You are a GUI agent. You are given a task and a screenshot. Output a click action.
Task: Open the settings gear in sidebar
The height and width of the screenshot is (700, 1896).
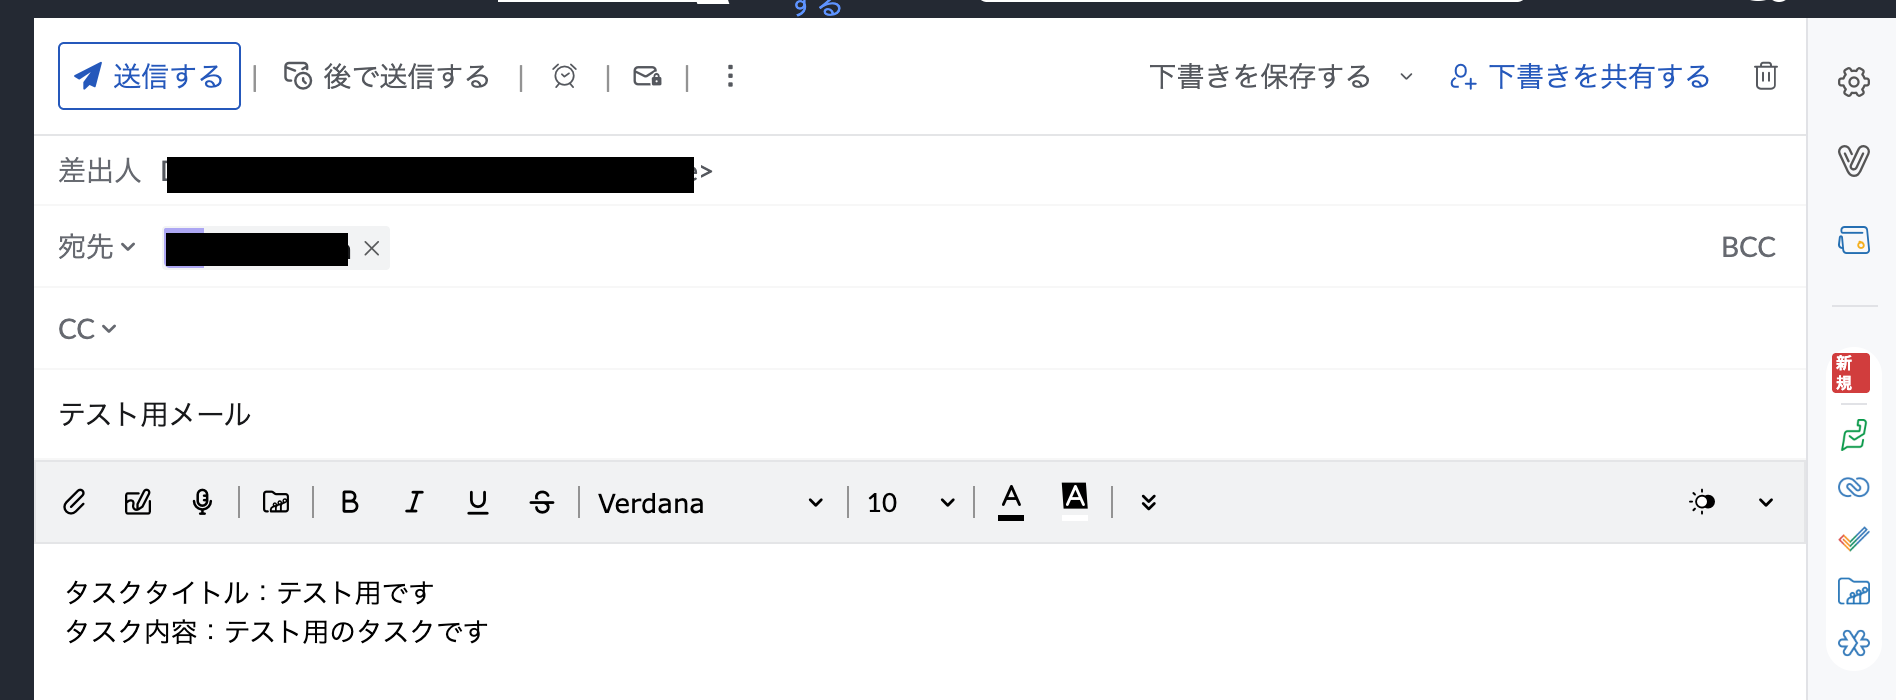(x=1854, y=82)
